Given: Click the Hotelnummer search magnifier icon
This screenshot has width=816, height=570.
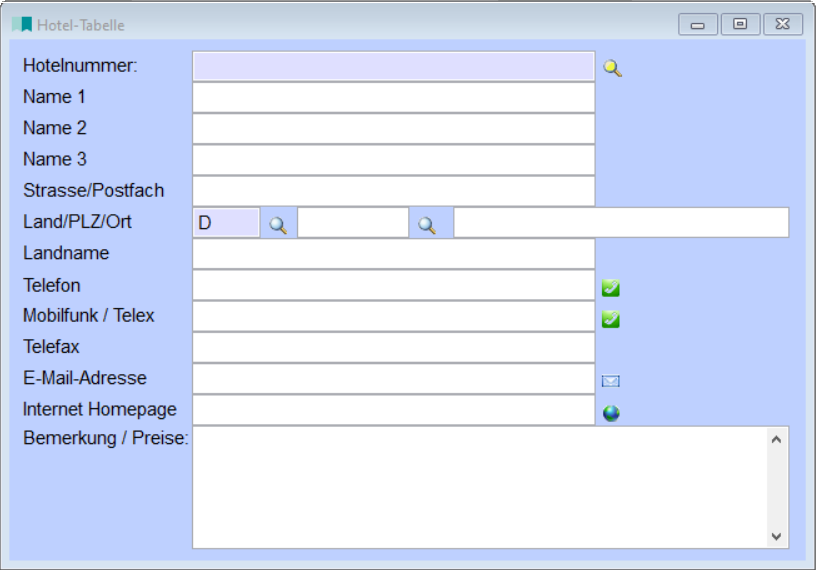Looking at the screenshot, I should click(612, 69).
